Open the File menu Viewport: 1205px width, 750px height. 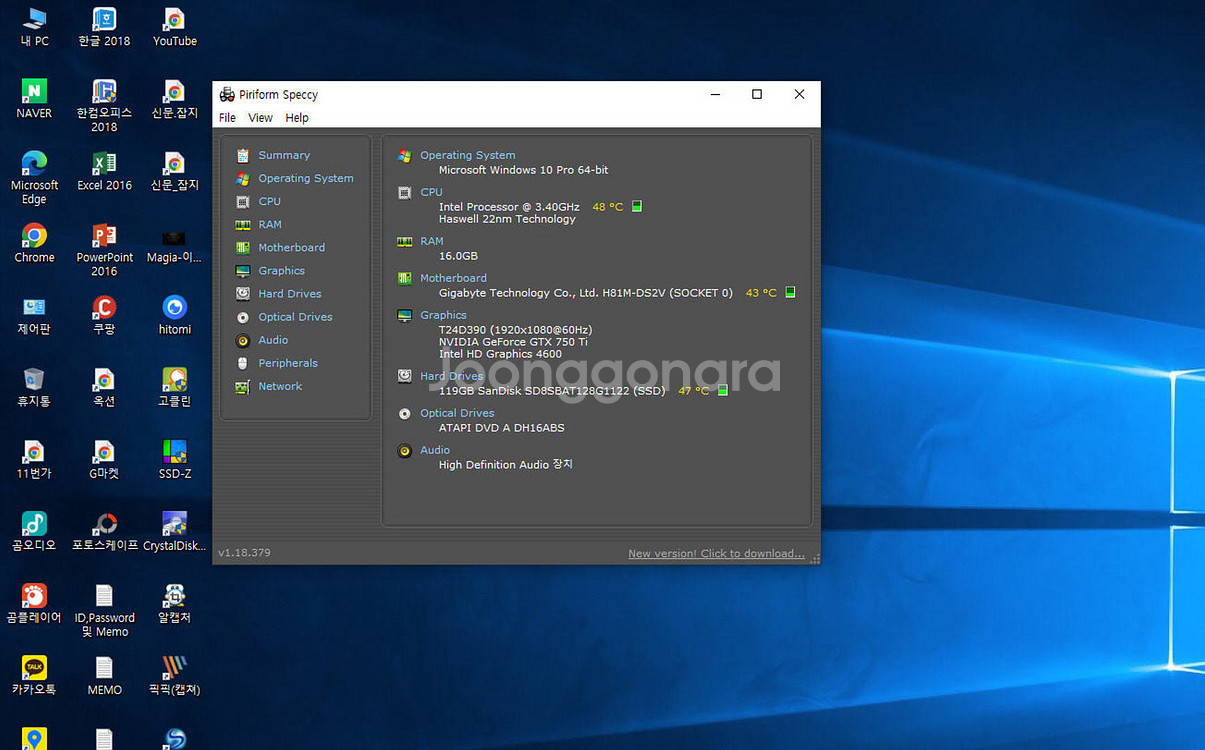(x=227, y=117)
